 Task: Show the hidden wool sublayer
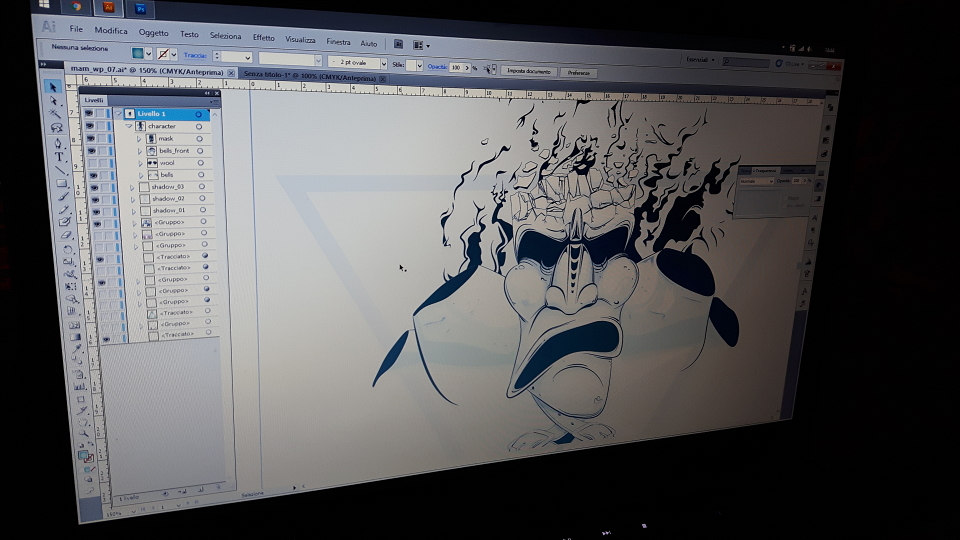click(92, 163)
